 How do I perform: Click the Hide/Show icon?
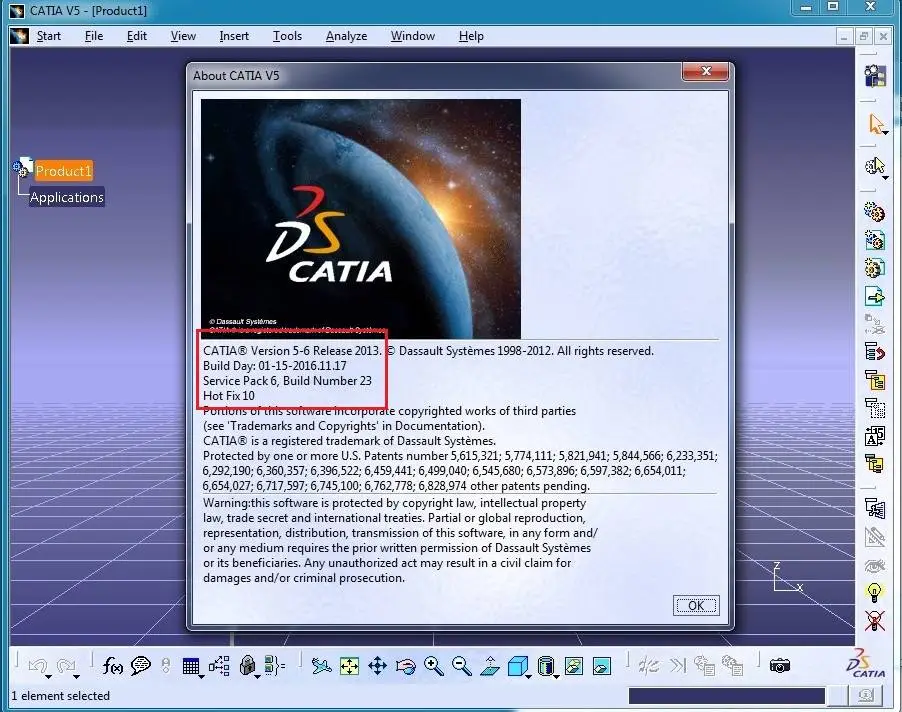click(574, 666)
